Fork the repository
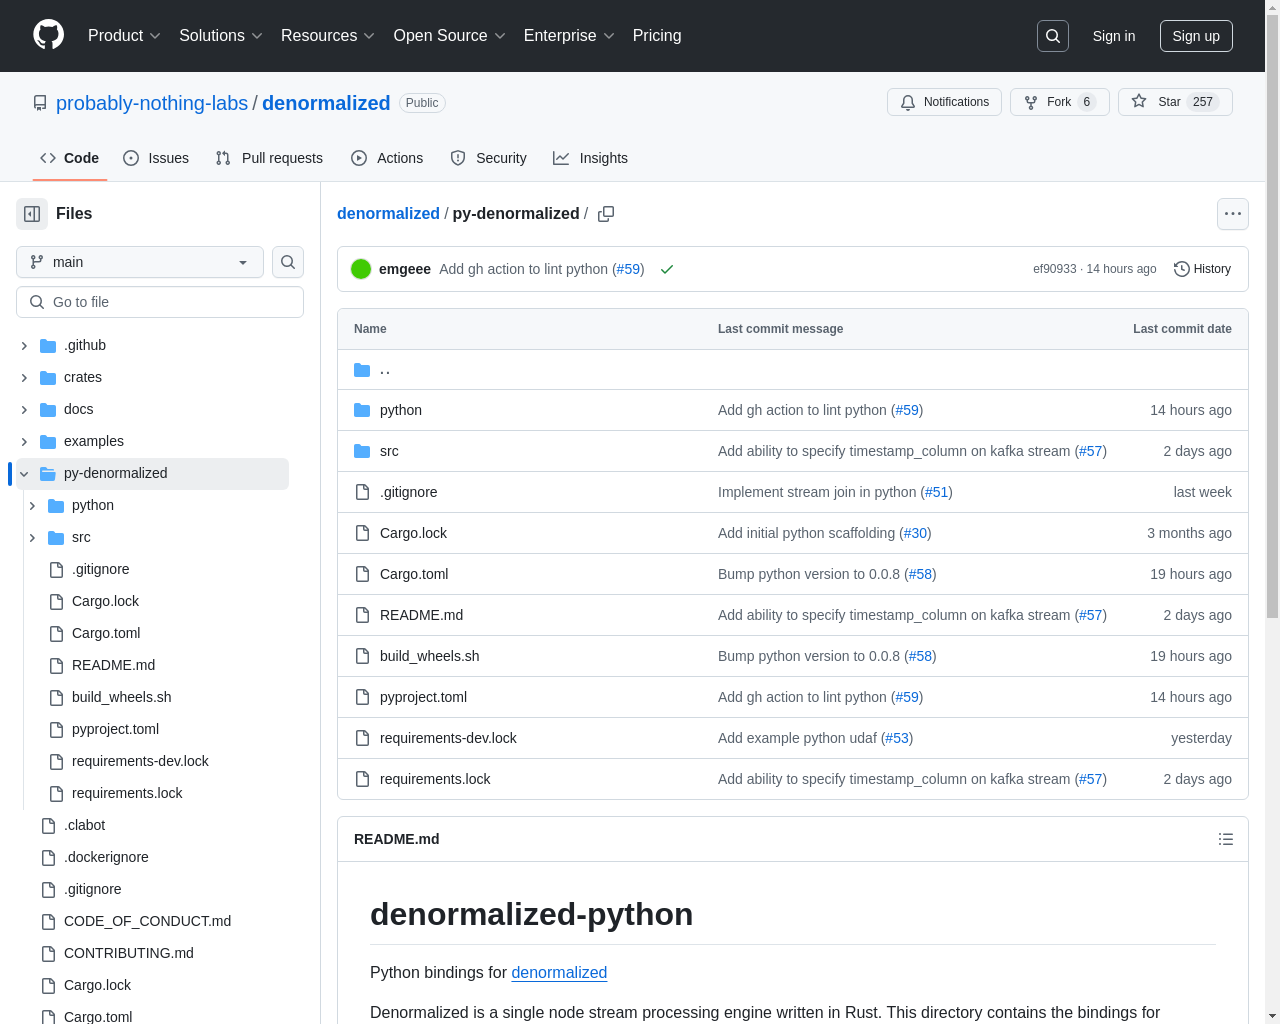 pos(1059,102)
